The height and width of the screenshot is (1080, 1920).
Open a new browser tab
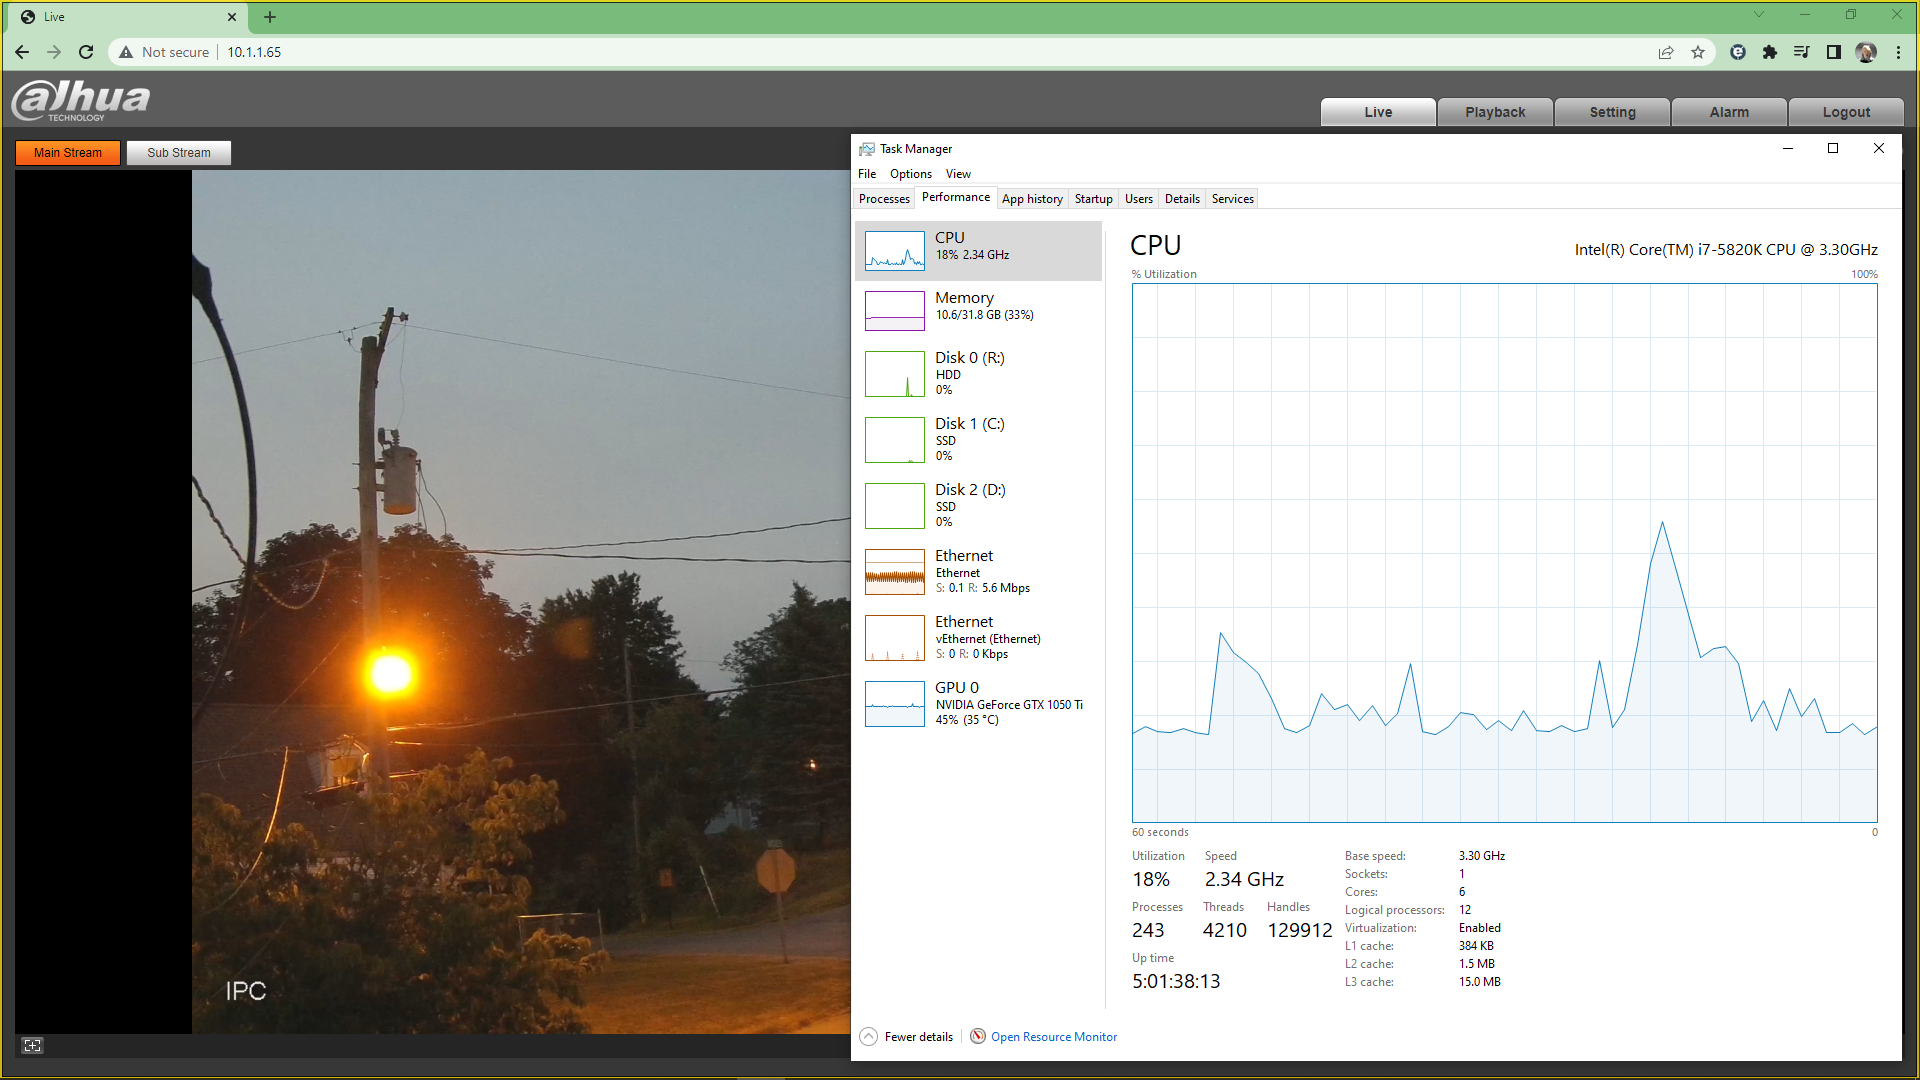pos(270,17)
